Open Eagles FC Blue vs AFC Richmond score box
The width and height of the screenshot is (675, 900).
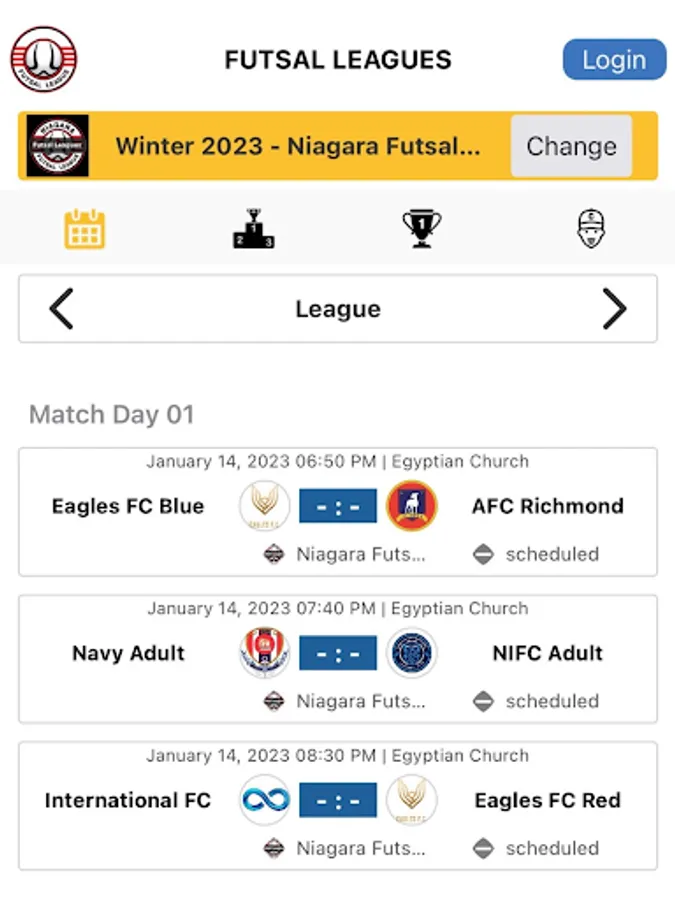click(x=338, y=506)
